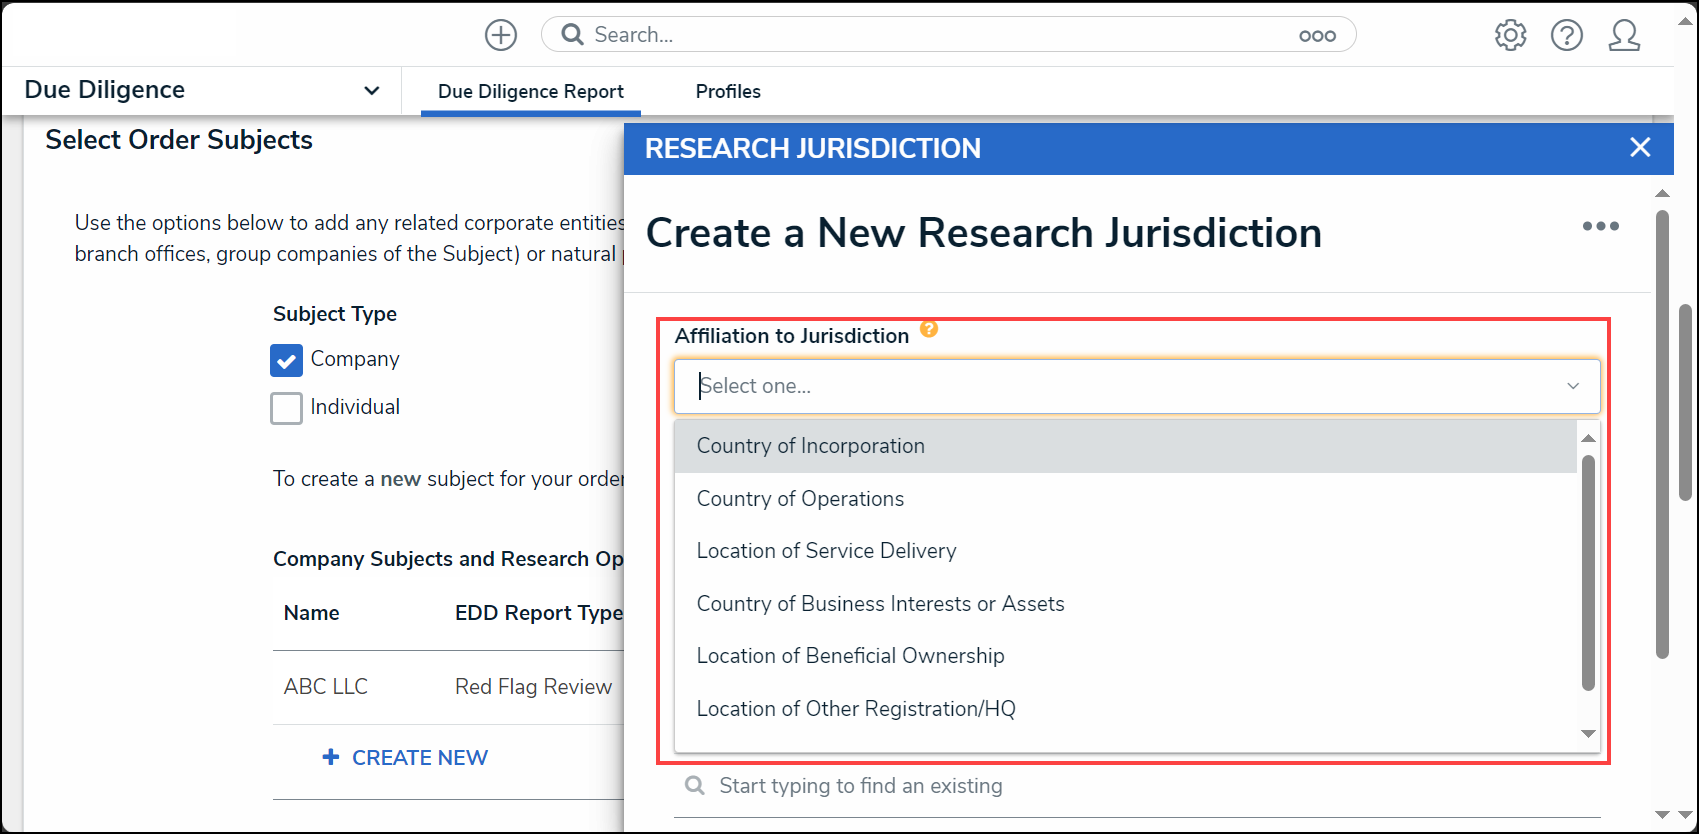The width and height of the screenshot is (1699, 834).
Task: Click the dropdown list scroll up arrow
Action: pos(1588,438)
